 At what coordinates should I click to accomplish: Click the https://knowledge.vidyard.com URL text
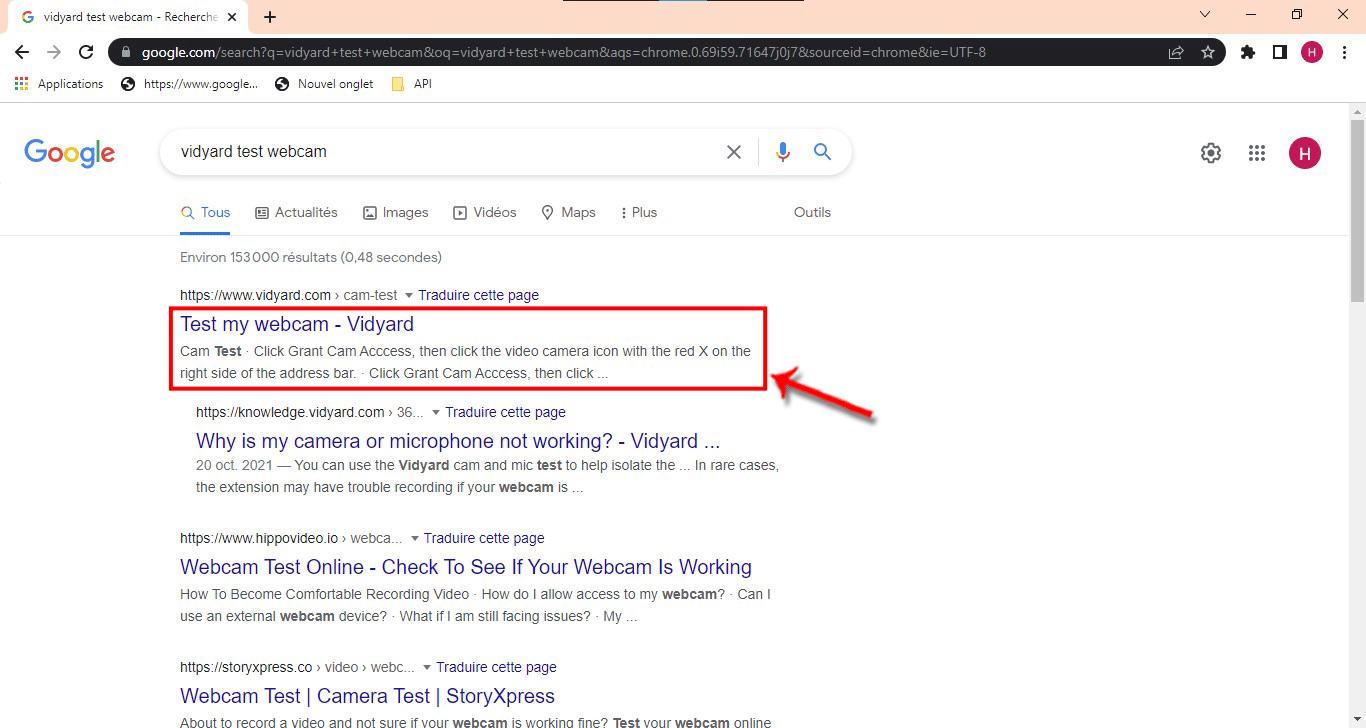(290, 412)
